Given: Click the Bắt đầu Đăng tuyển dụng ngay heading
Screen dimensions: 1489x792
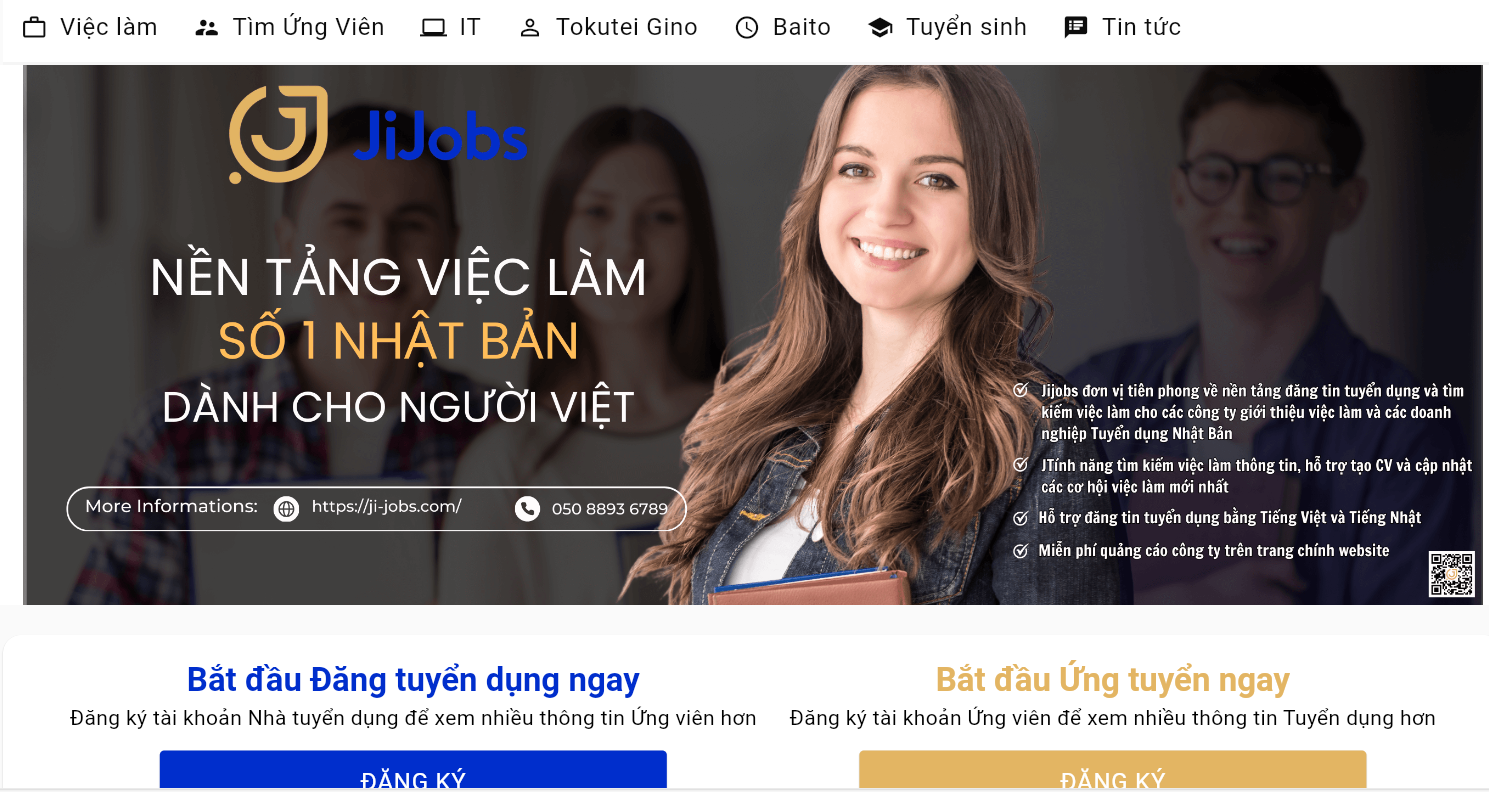Looking at the screenshot, I should [413, 680].
